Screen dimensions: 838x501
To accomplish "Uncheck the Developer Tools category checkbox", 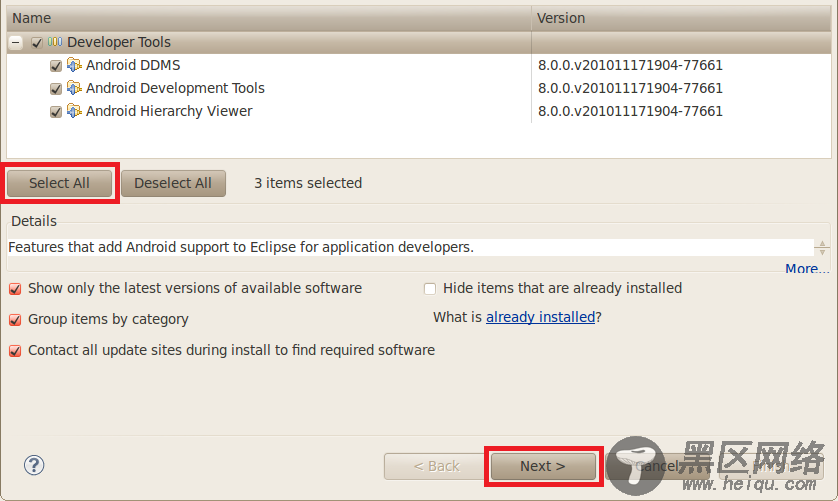I will 37,42.
